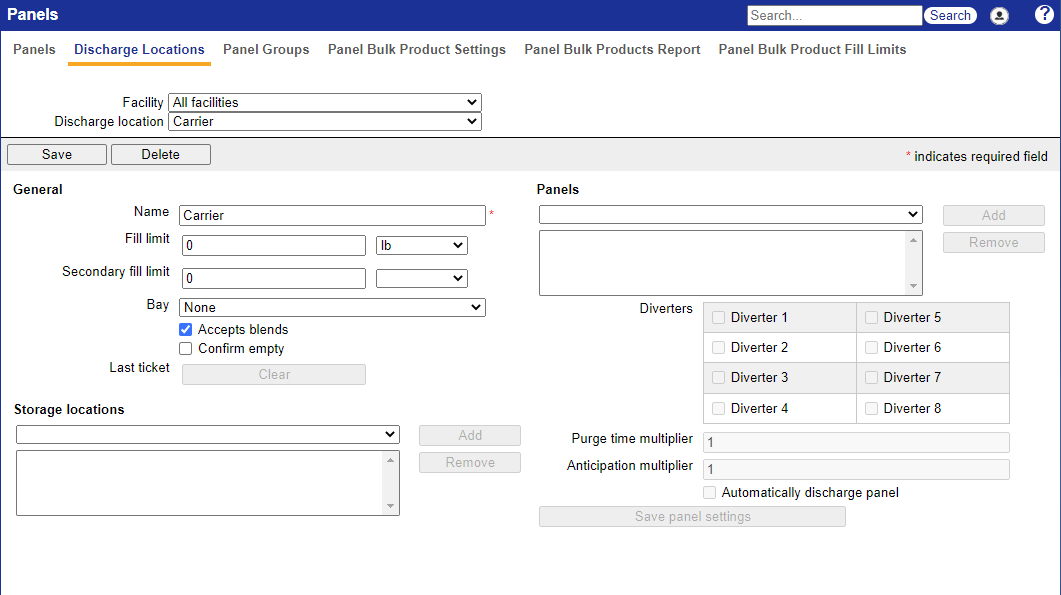This screenshot has width=1061, height=595.
Task: Click the user account icon
Action: click(999, 16)
